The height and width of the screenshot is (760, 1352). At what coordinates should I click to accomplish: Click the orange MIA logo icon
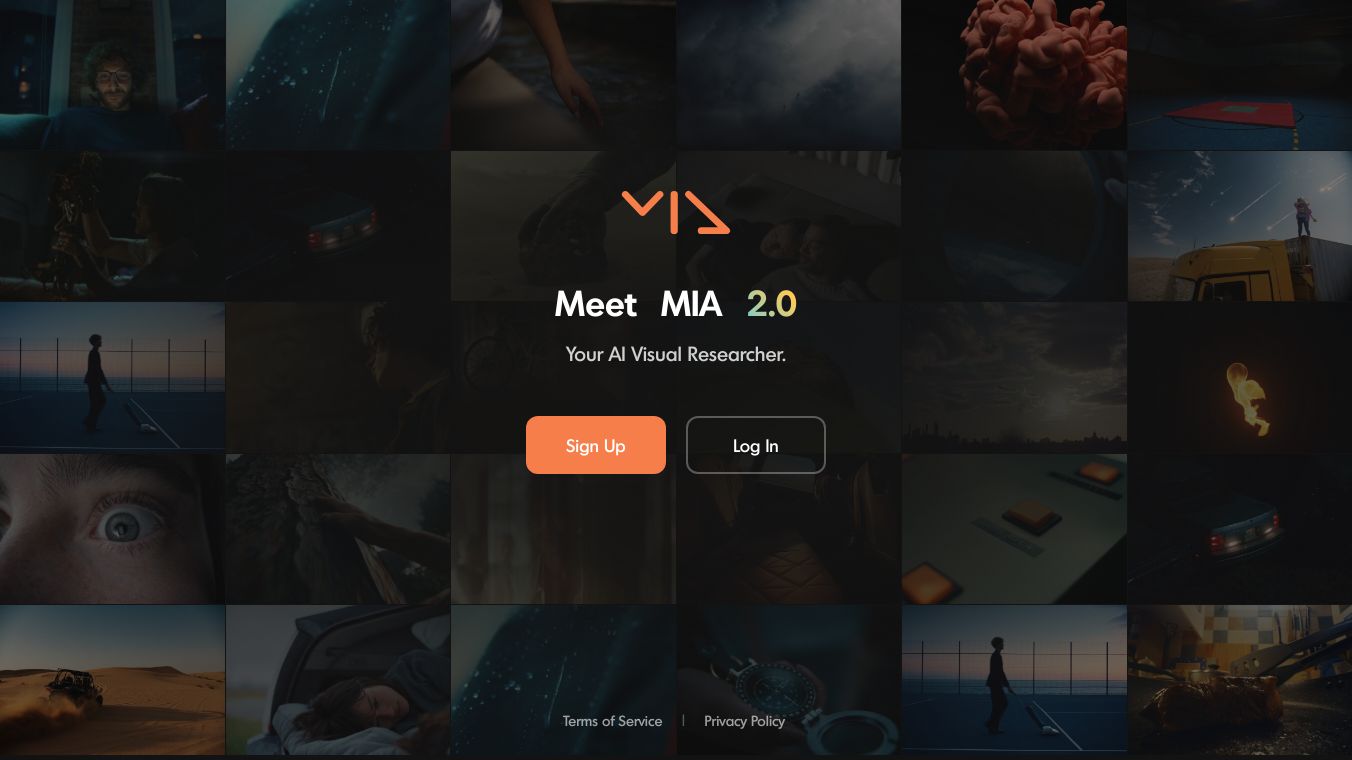(x=675, y=212)
